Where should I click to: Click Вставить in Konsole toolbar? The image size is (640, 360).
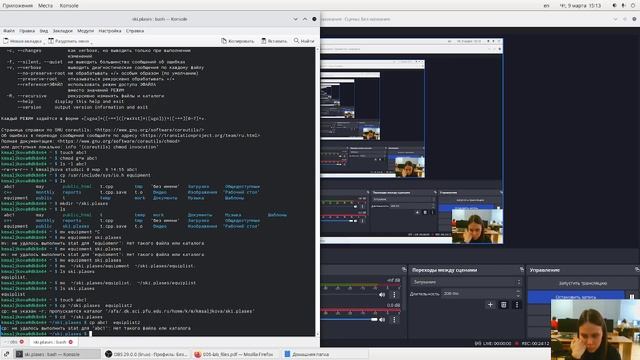[274, 41]
